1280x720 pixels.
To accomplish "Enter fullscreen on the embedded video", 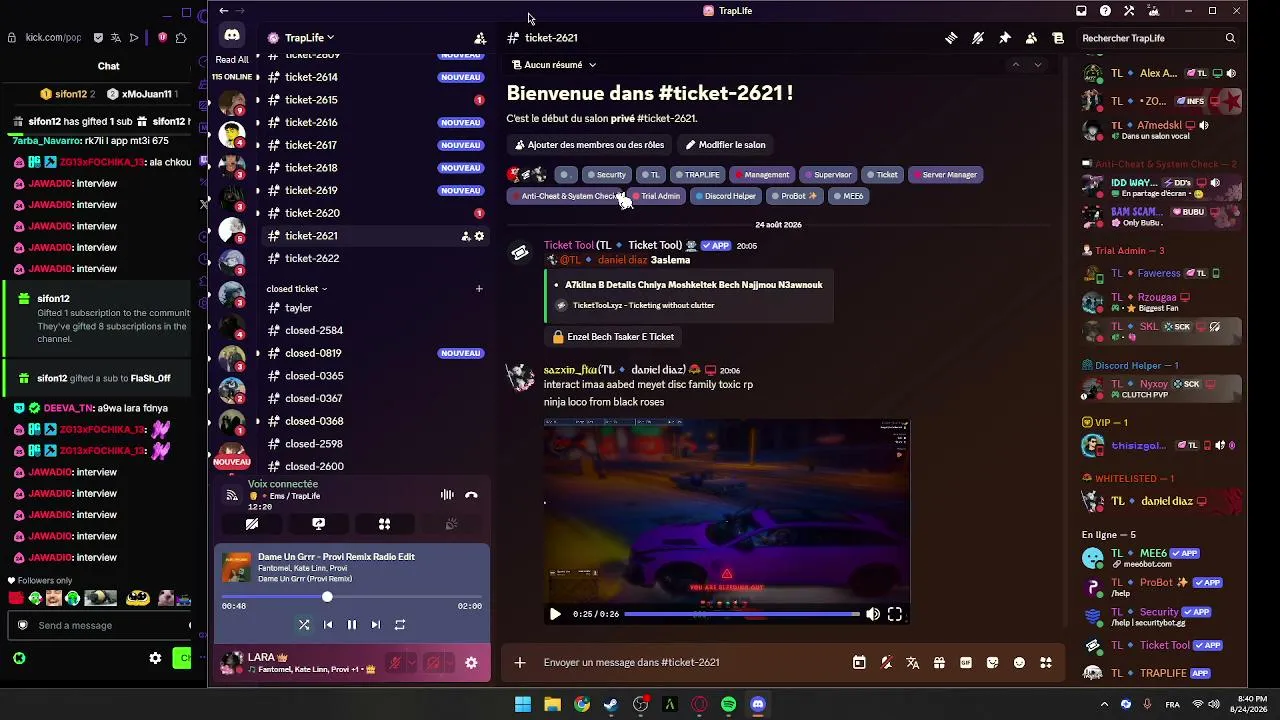I will coord(894,615).
